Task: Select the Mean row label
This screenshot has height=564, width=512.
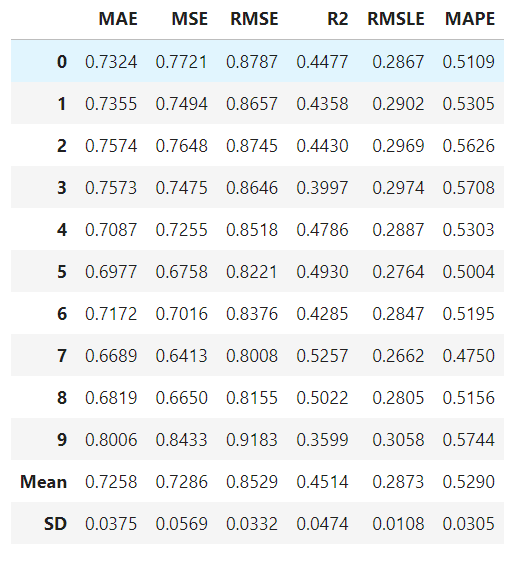Action: tap(44, 482)
